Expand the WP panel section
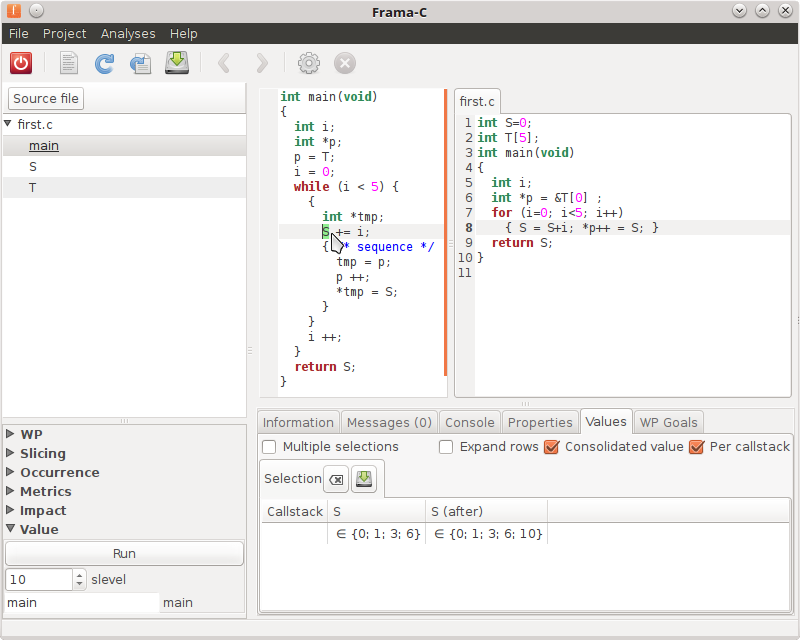 pos(10,434)
